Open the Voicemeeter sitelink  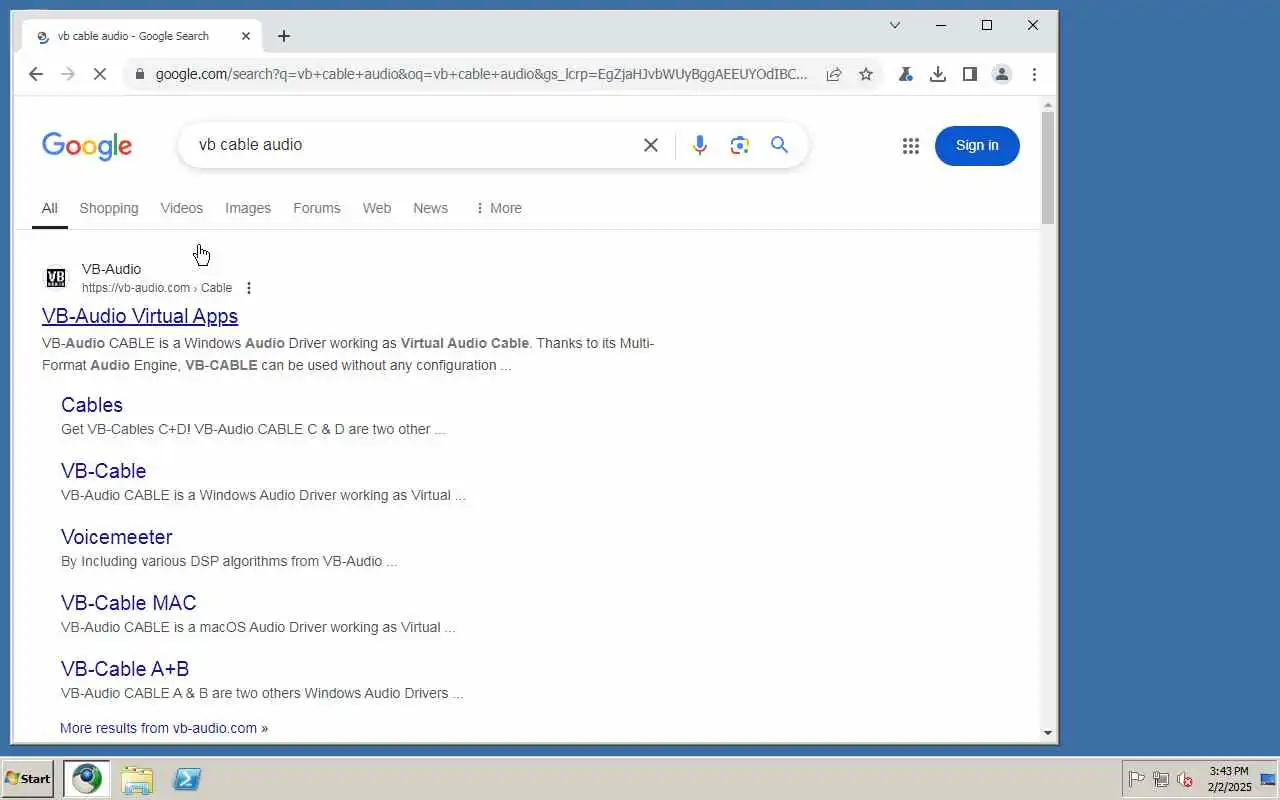(x=117, y=537)
